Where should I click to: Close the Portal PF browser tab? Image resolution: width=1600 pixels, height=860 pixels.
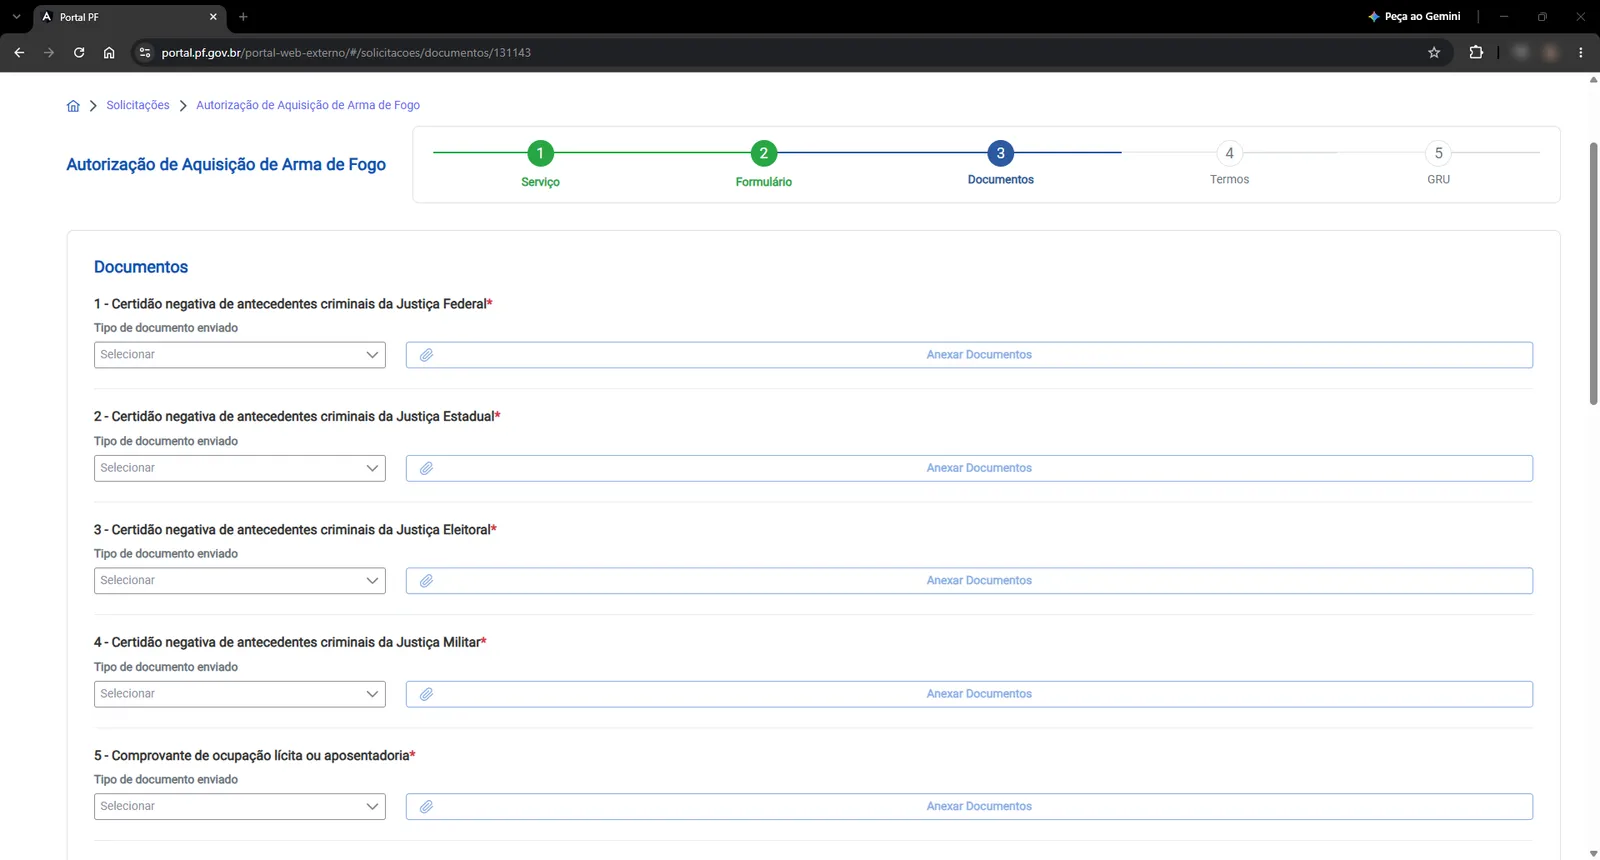pos(213,17)
